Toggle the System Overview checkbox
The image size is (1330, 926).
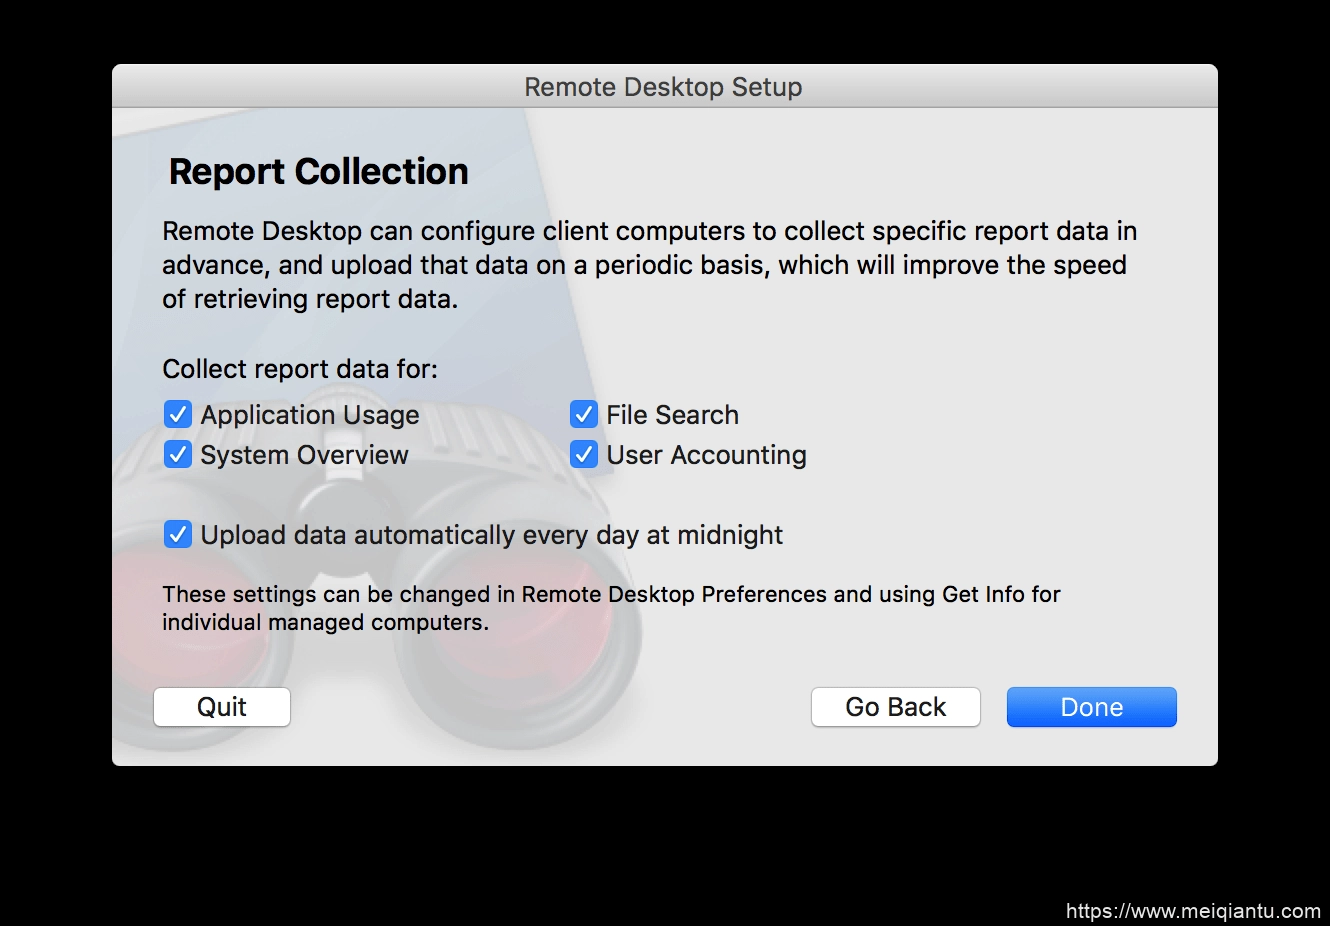tap(178, 454)
